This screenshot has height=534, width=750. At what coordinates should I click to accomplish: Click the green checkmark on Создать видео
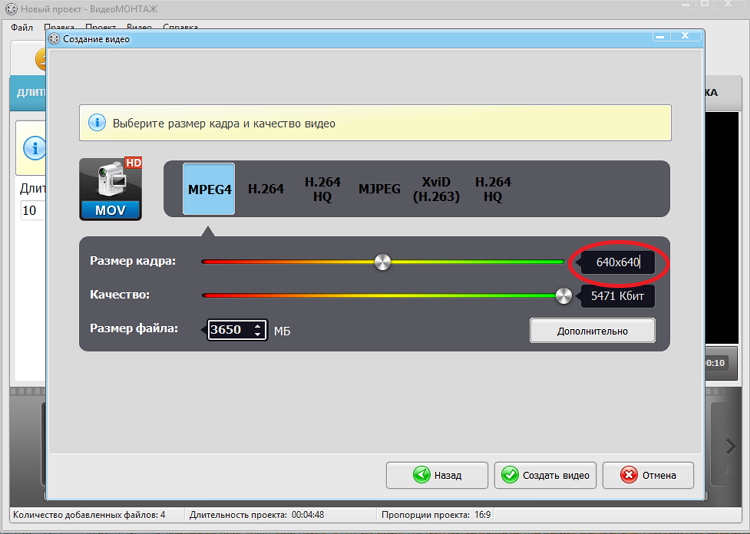point(510,475)
